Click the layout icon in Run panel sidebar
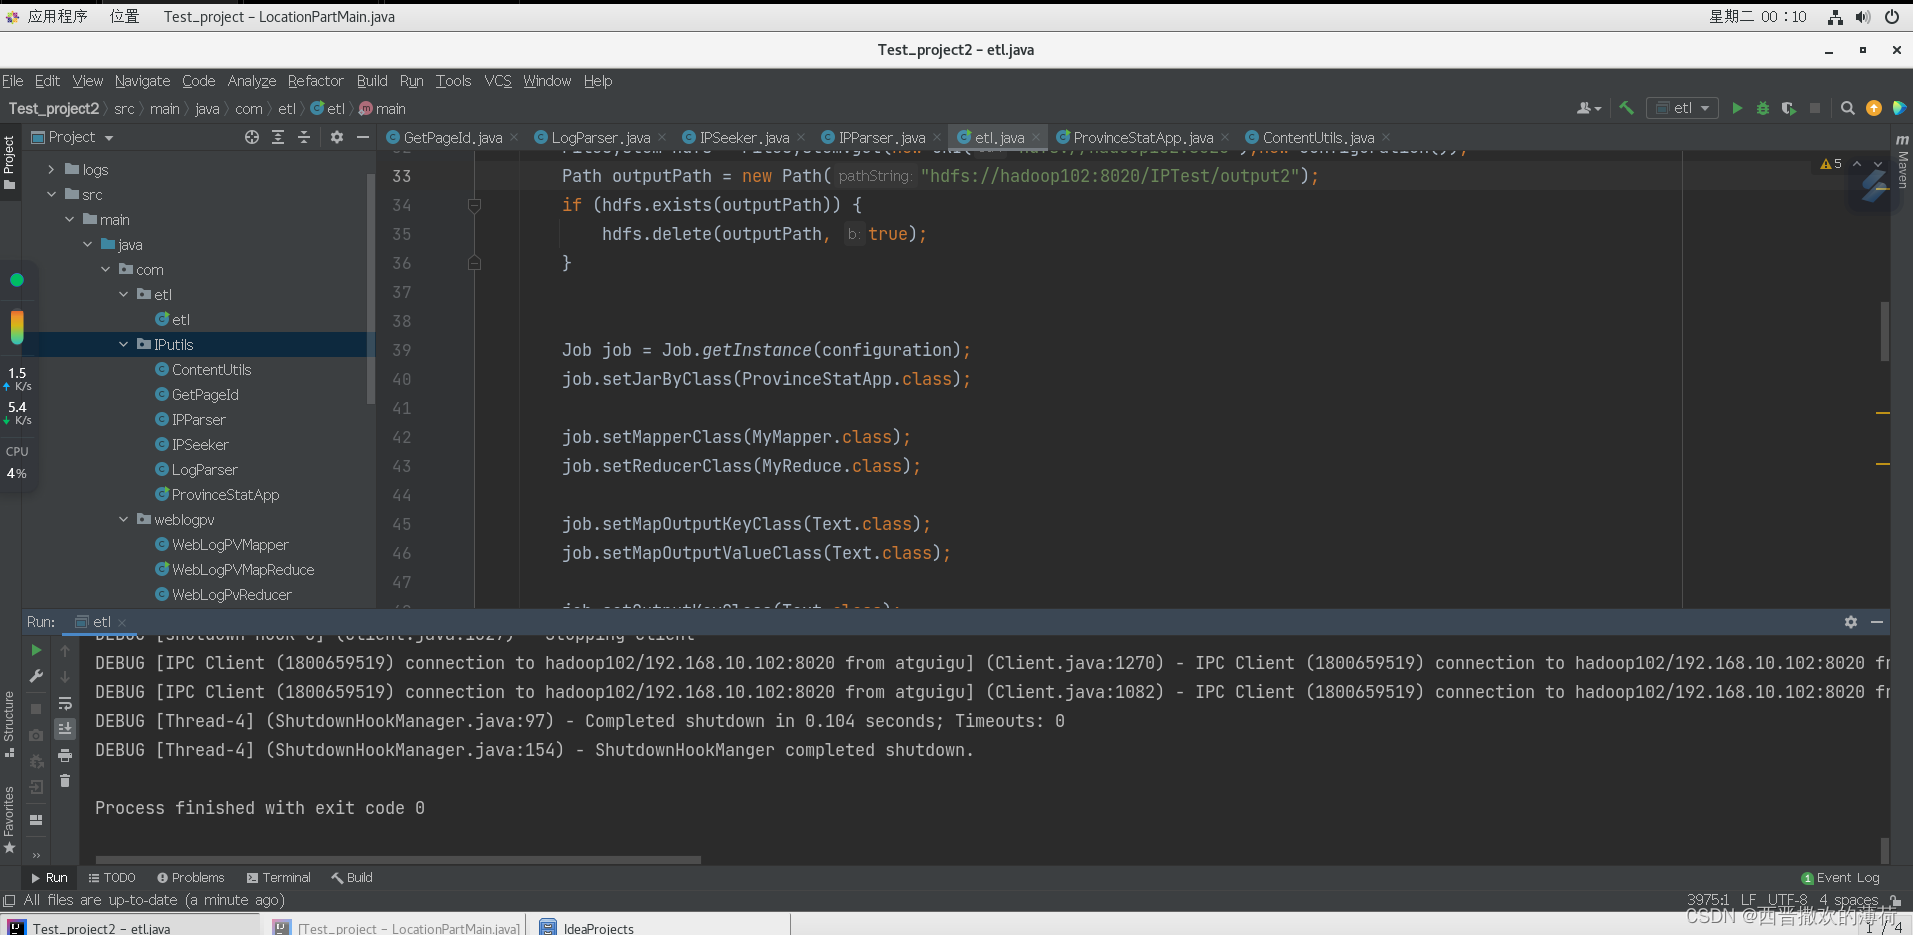Viewport: 1913px width, 935px height. [37, 820]
